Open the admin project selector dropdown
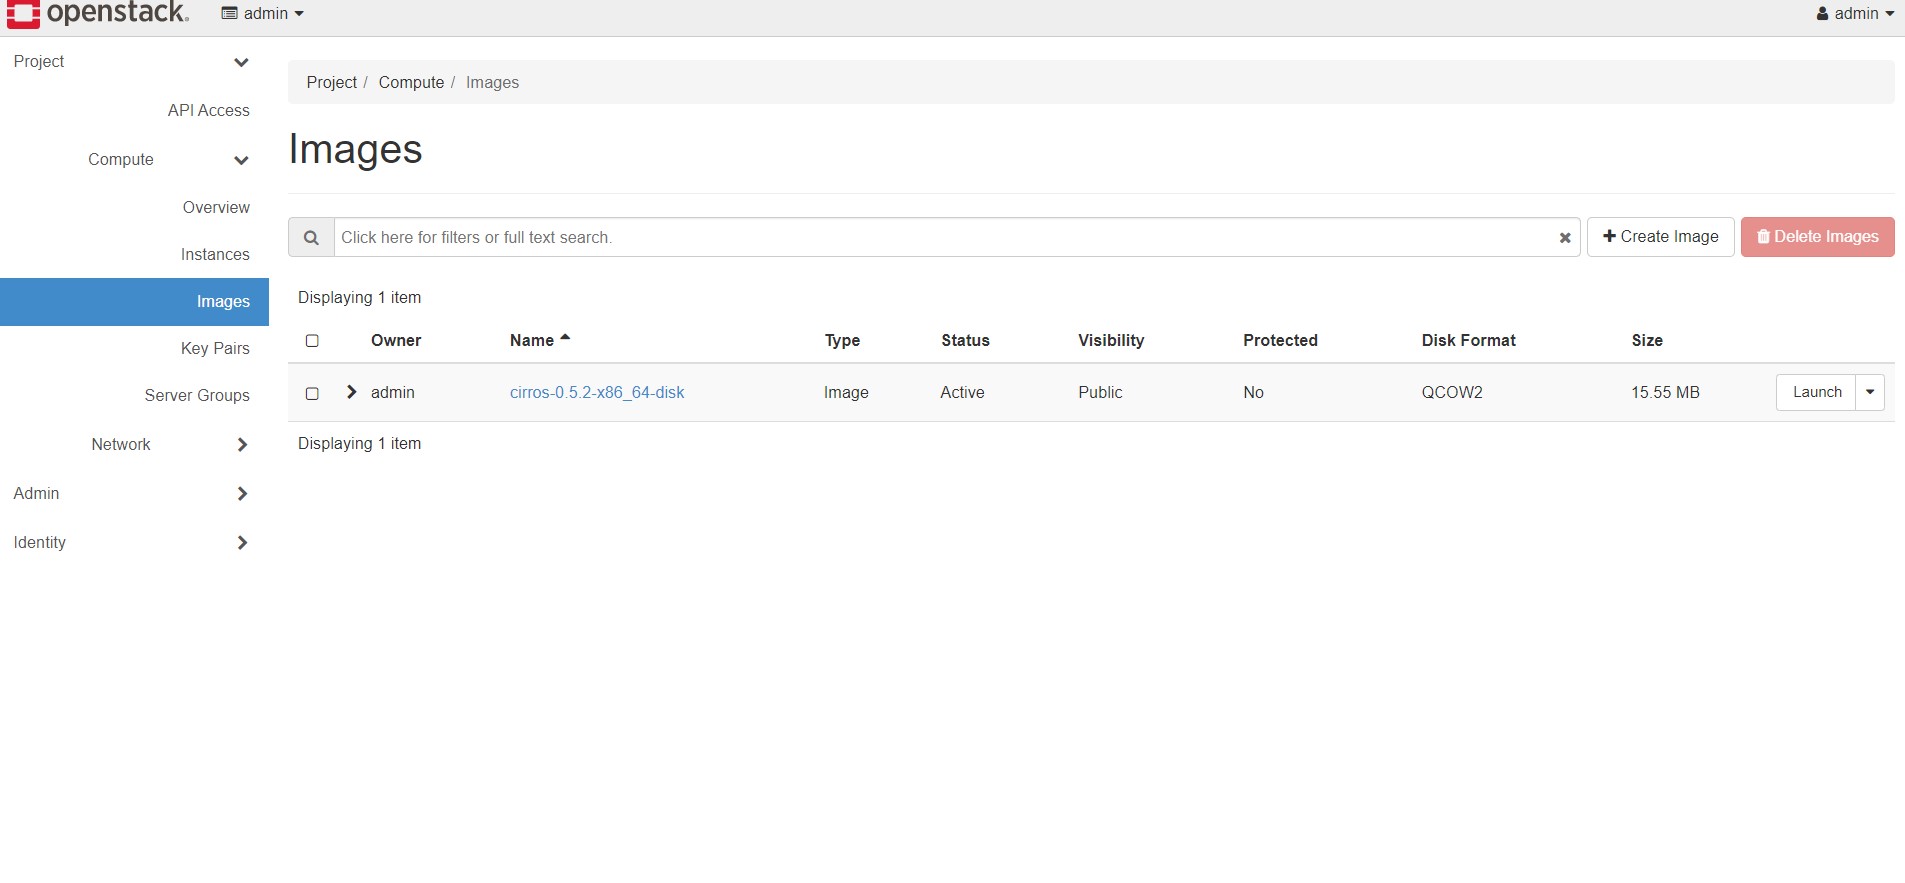The height and width of the screenshot is (883, 1905). point(263,14)
